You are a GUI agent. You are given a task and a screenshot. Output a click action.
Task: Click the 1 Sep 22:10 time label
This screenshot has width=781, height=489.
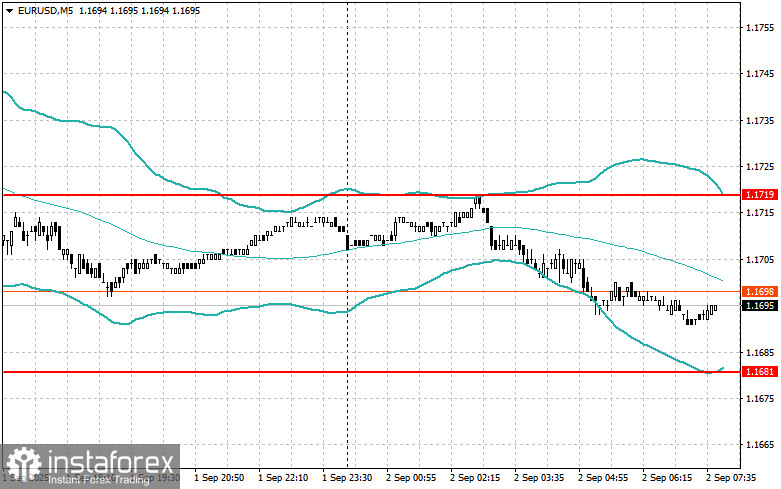283,478
